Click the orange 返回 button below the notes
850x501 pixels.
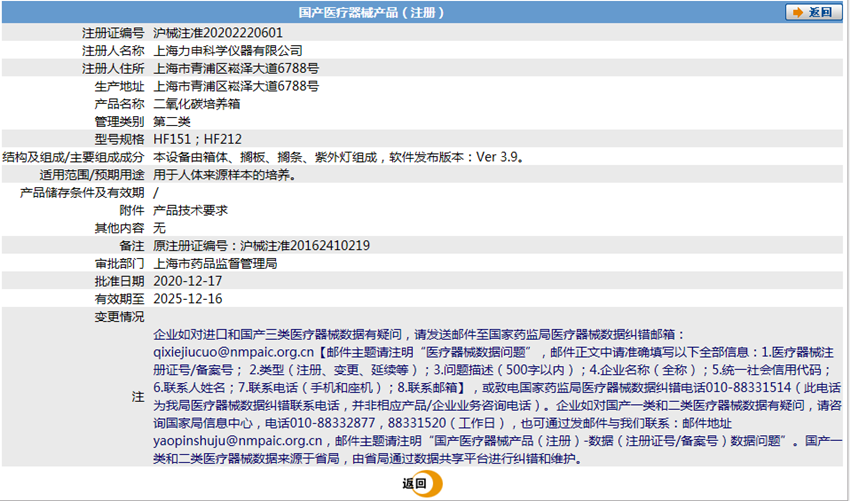(x=422, y=484)
